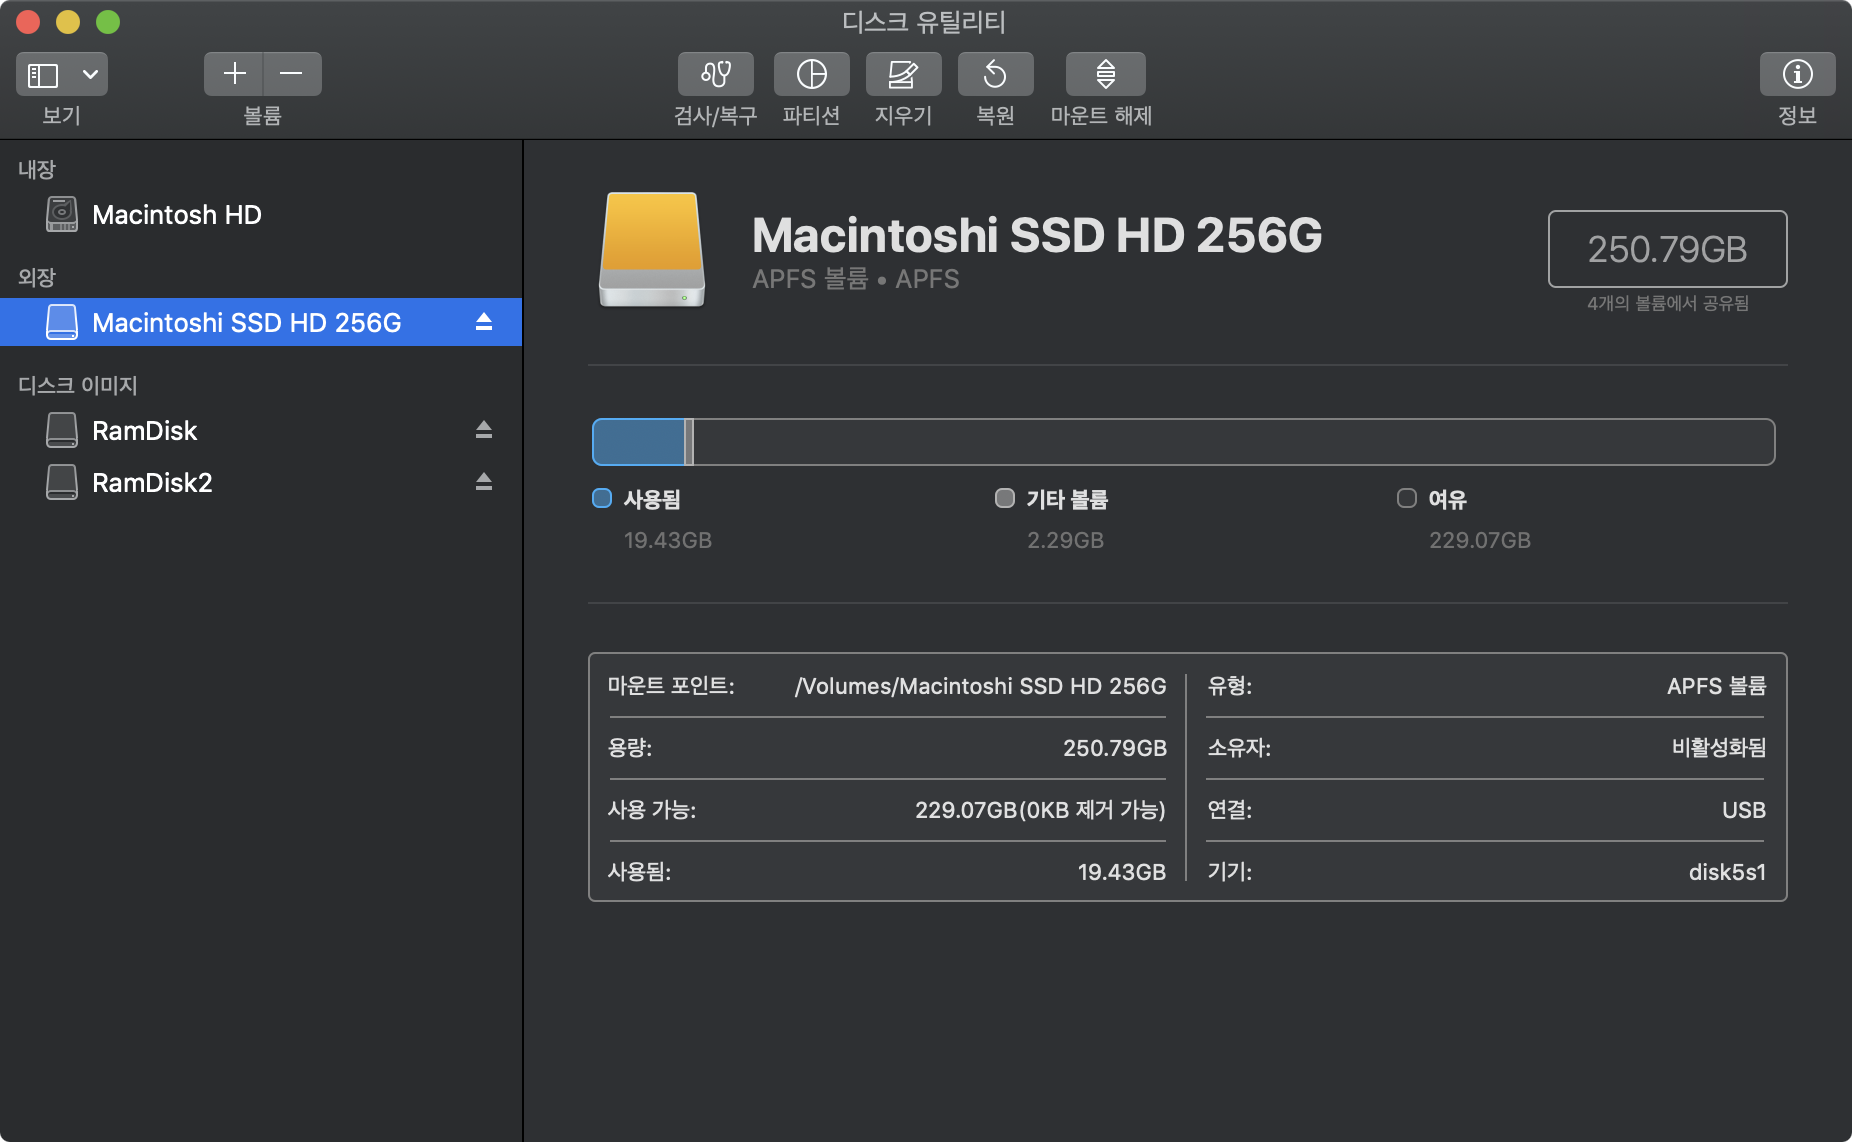This screenshot has height=1142, width=1852.
Task: Remove volume with the minus button
Action: click(292, 74)
